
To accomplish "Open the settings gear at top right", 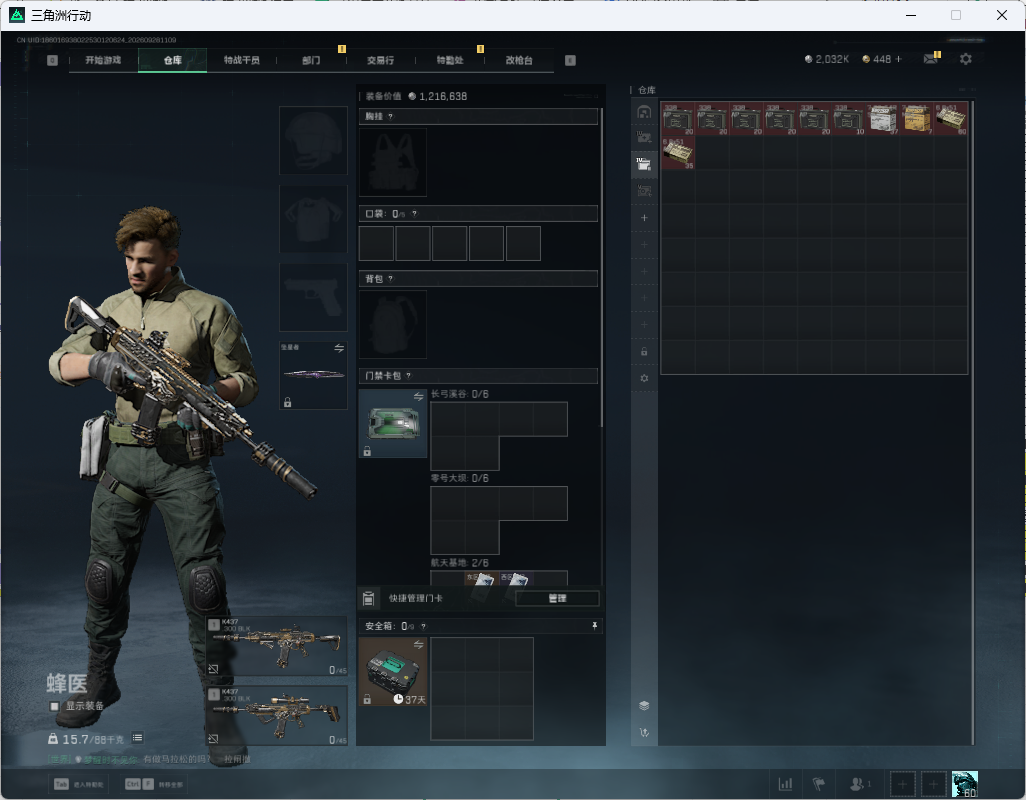I will click(x=965, y=59).
